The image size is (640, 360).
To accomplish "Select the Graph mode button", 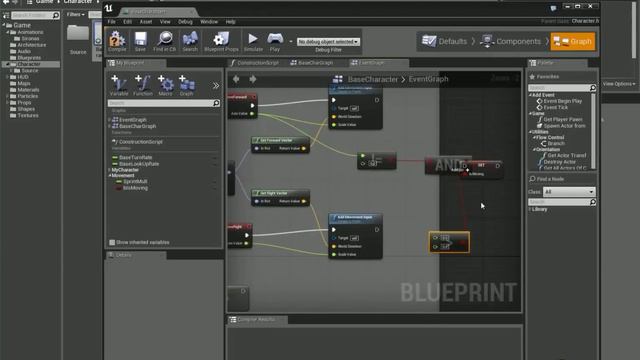I will click(x=573, y=41).
